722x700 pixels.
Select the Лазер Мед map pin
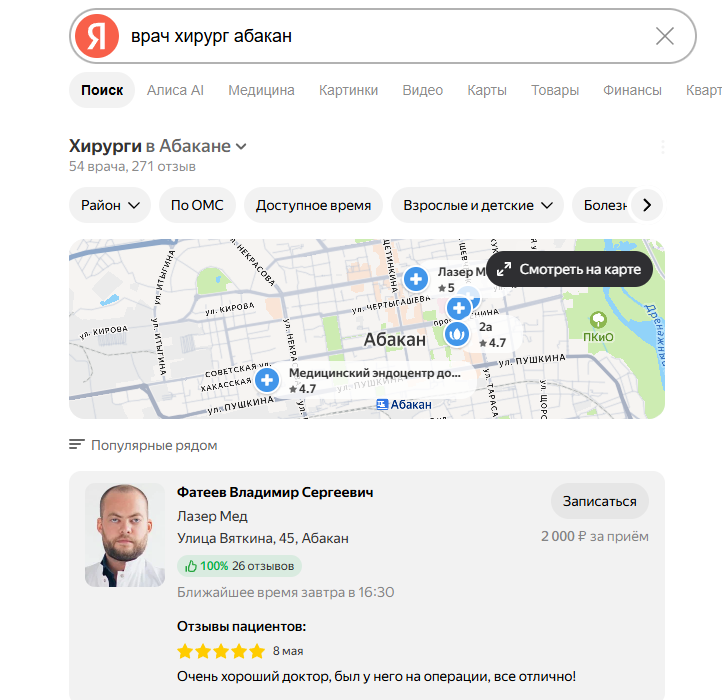pyautogui.click(x=416, y=279)
